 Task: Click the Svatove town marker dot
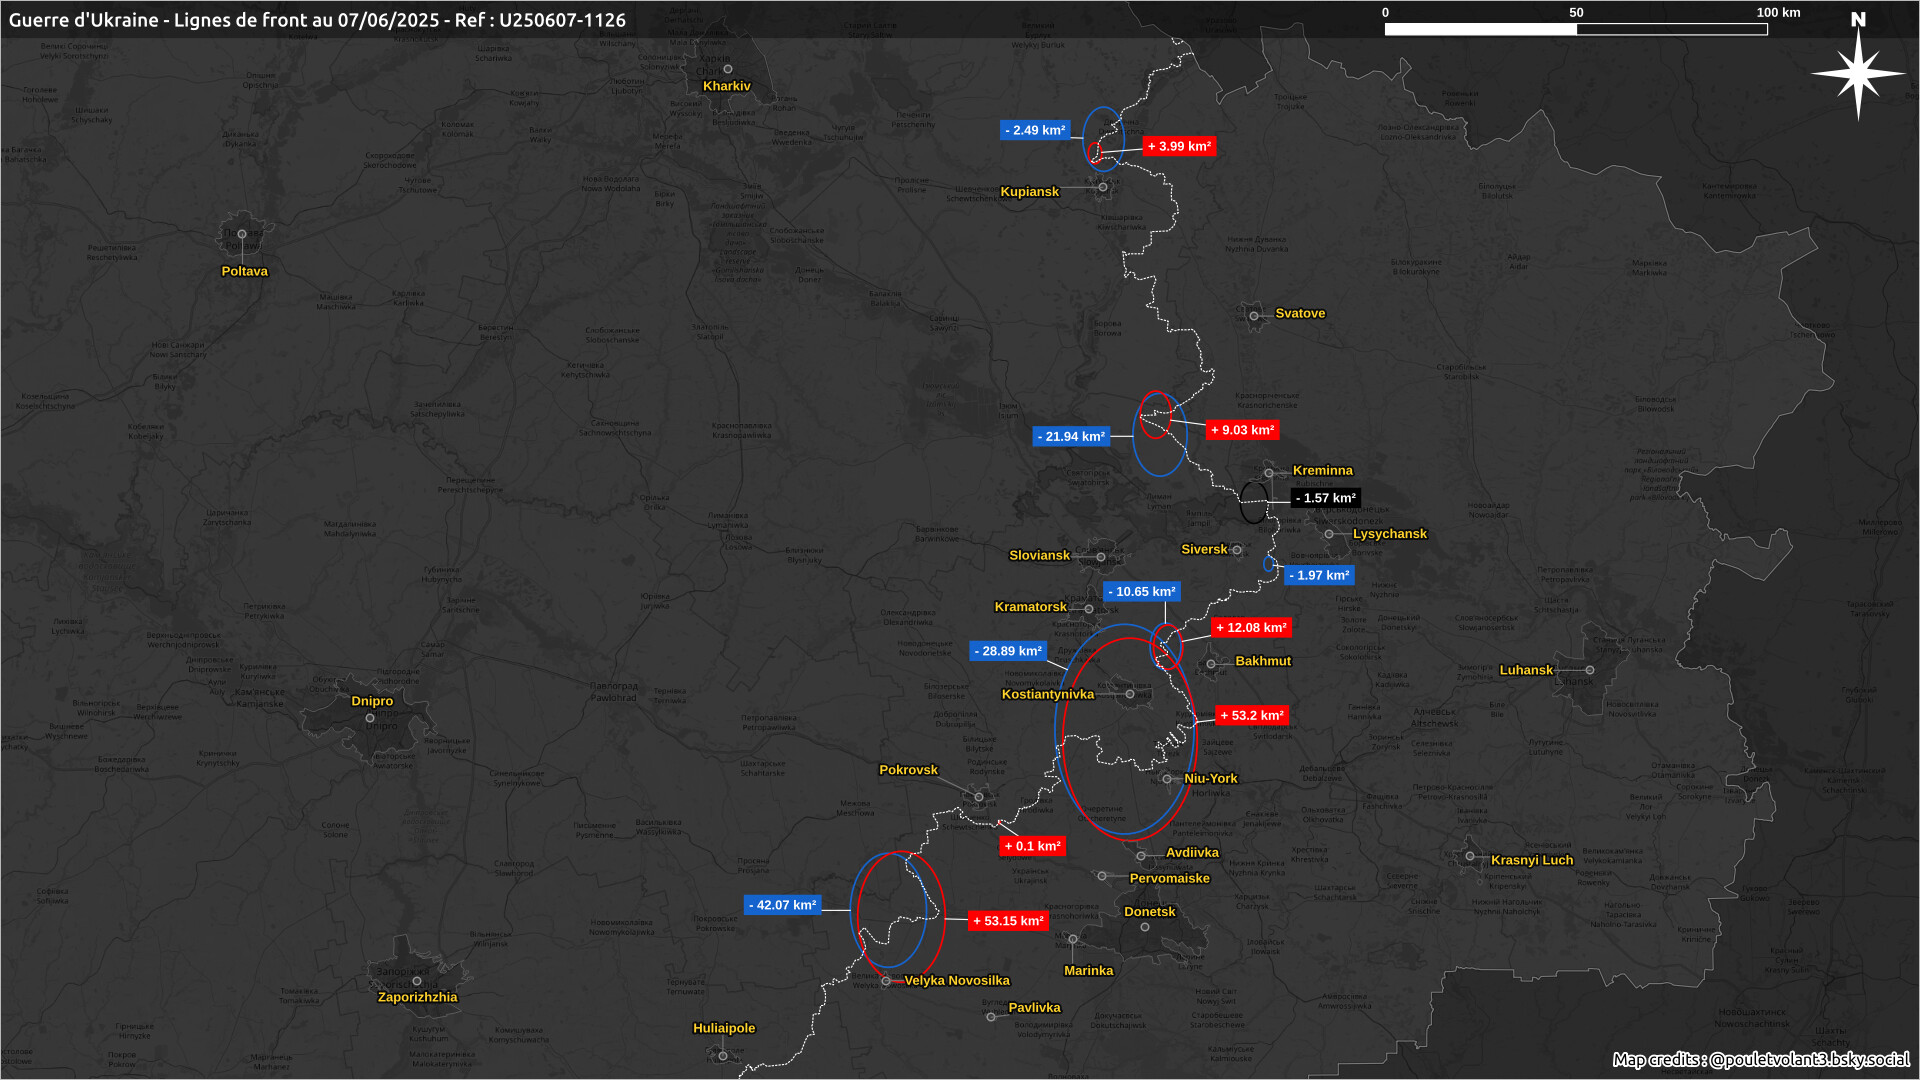pos(1254,316)
